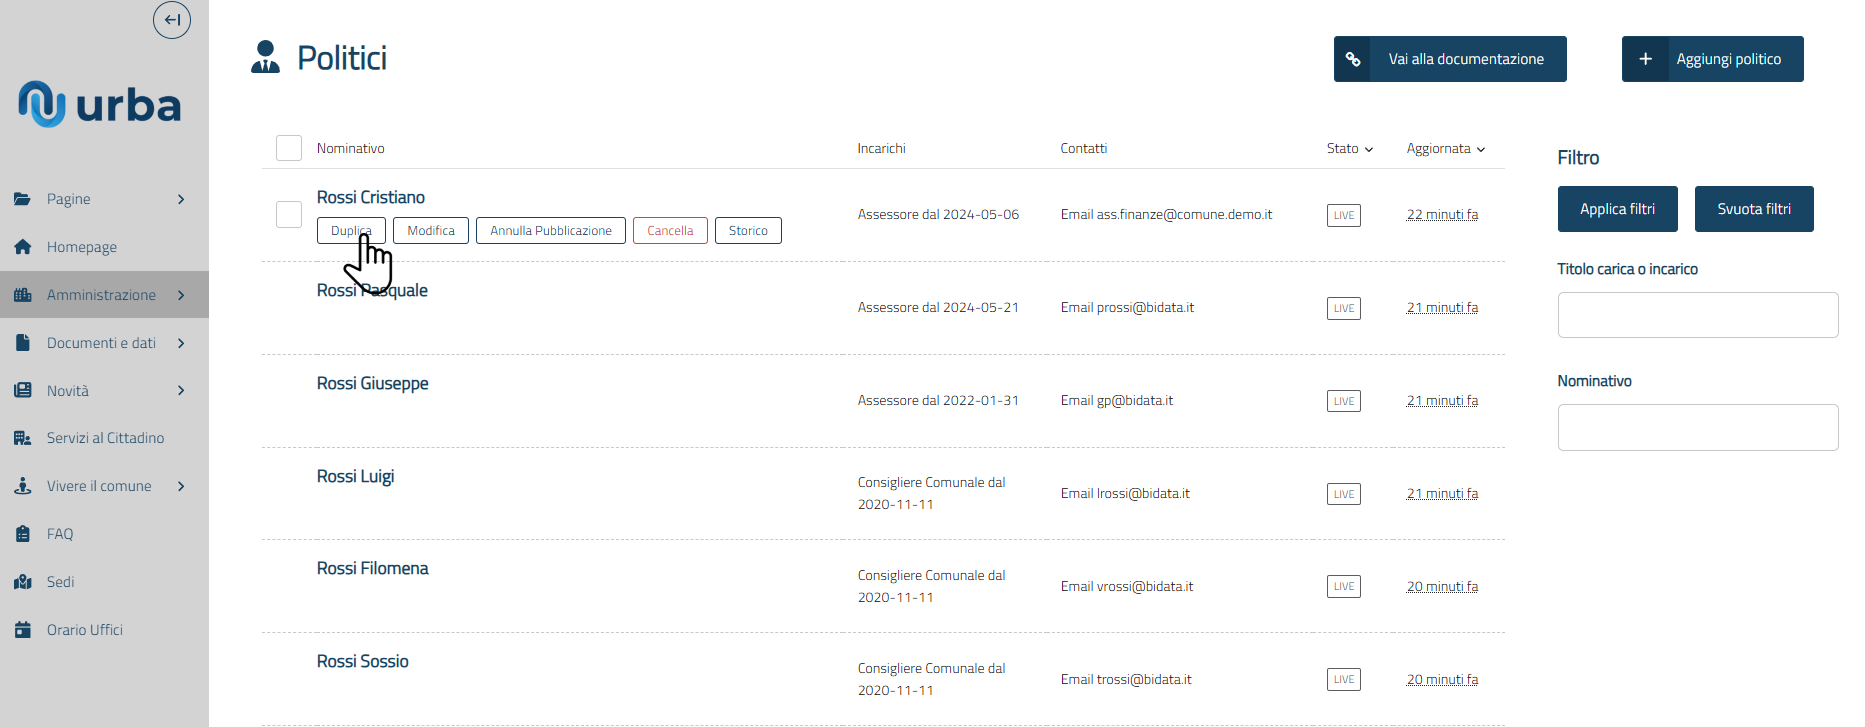Click the Servizi al Cittadino icon

point(23,438)
